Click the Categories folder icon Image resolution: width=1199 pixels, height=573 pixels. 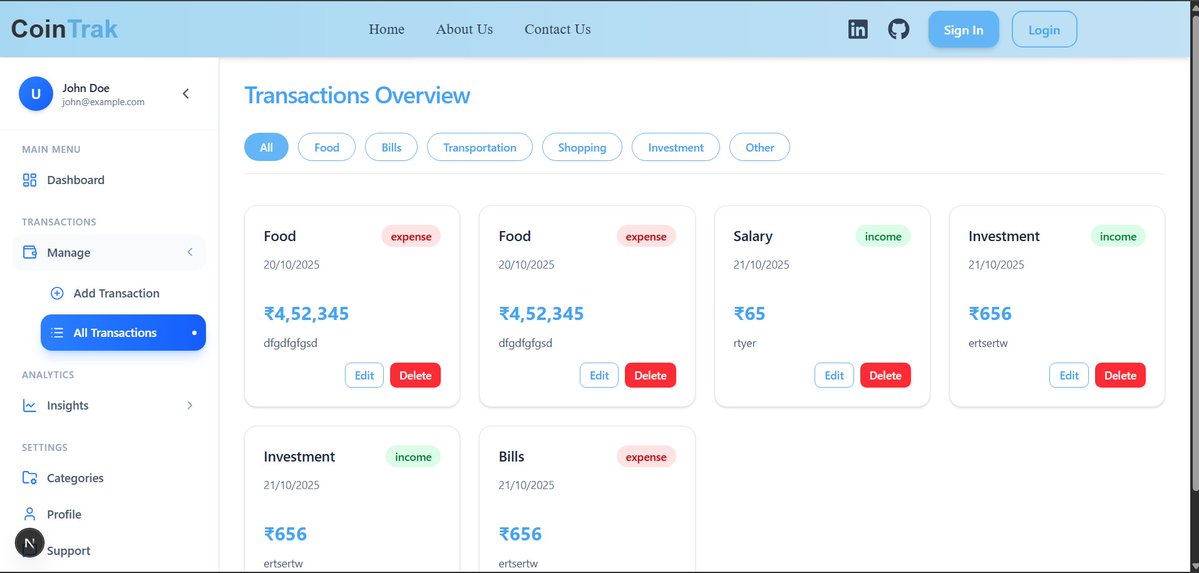pos(30,478)
